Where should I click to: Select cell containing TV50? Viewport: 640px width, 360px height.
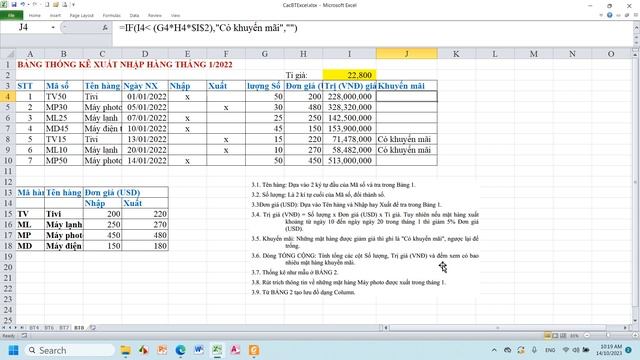64,96
